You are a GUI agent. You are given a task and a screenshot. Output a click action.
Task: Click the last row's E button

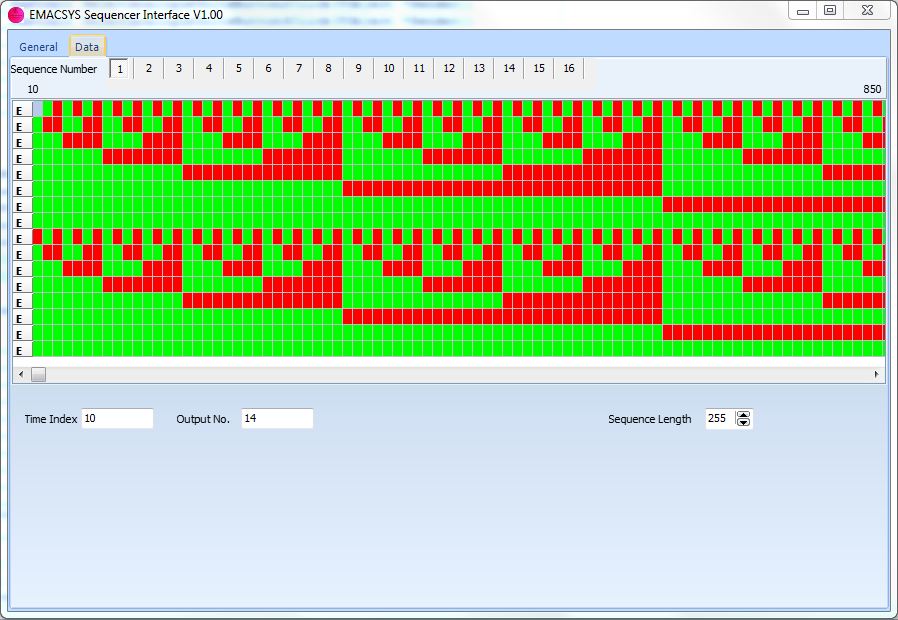tap(21, 349)
